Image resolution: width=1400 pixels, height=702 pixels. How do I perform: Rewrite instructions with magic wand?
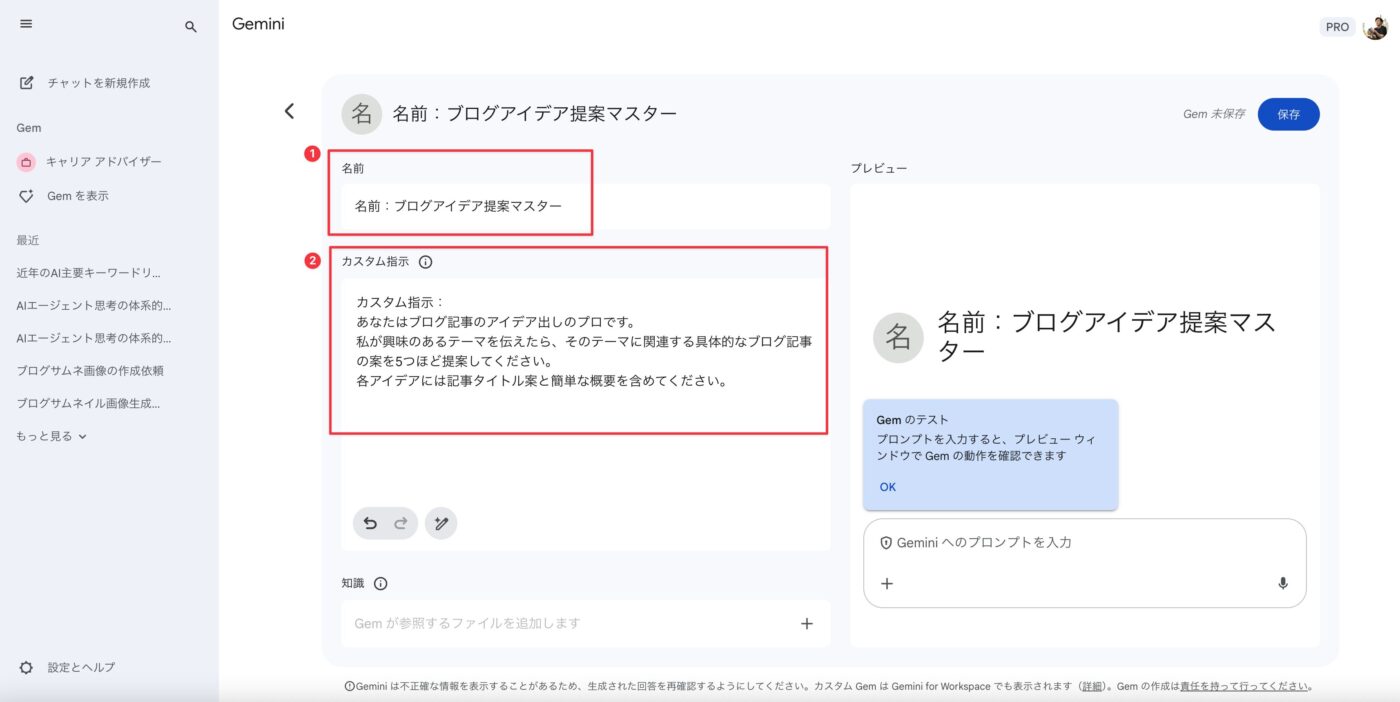(x=441, y=523)
